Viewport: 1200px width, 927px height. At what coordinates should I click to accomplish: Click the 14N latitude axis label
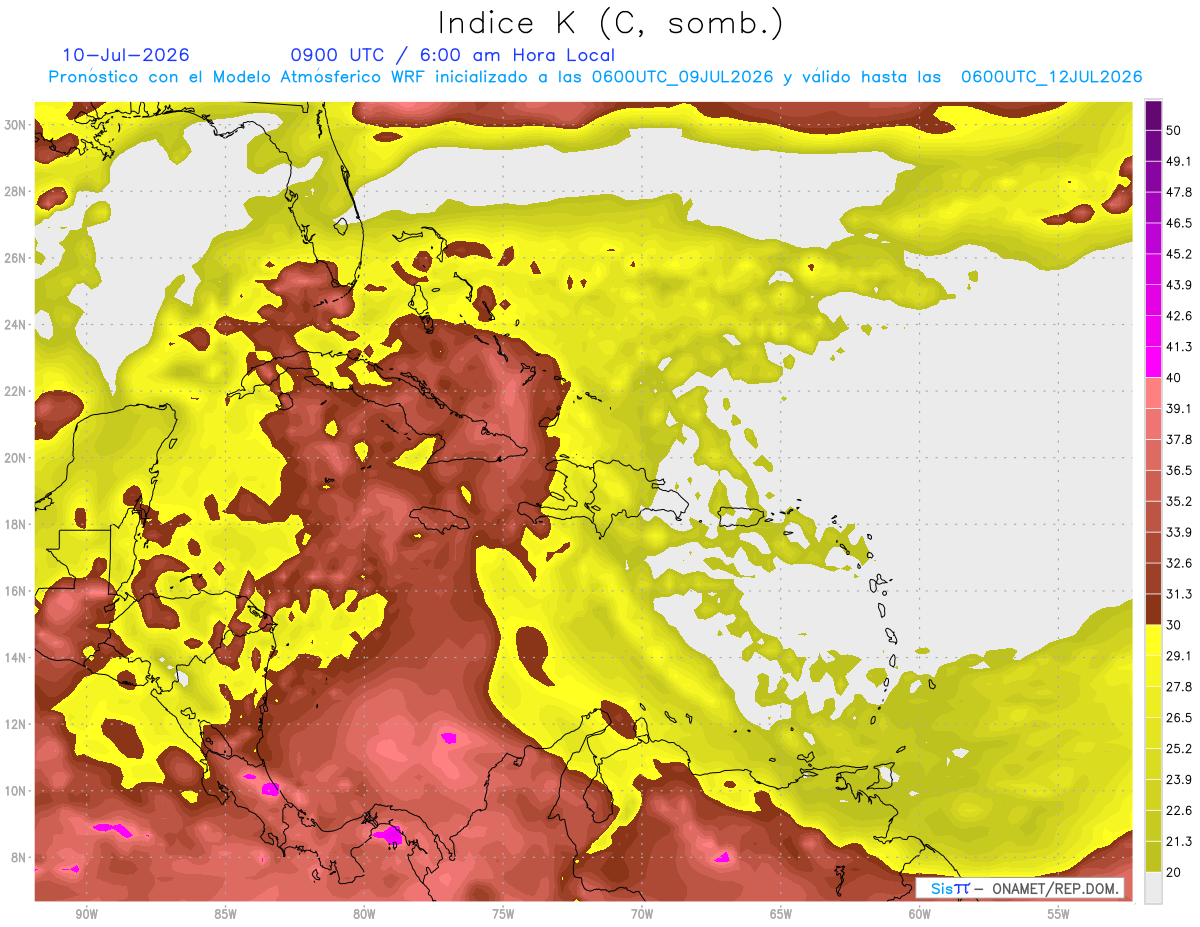pos(15,657)
